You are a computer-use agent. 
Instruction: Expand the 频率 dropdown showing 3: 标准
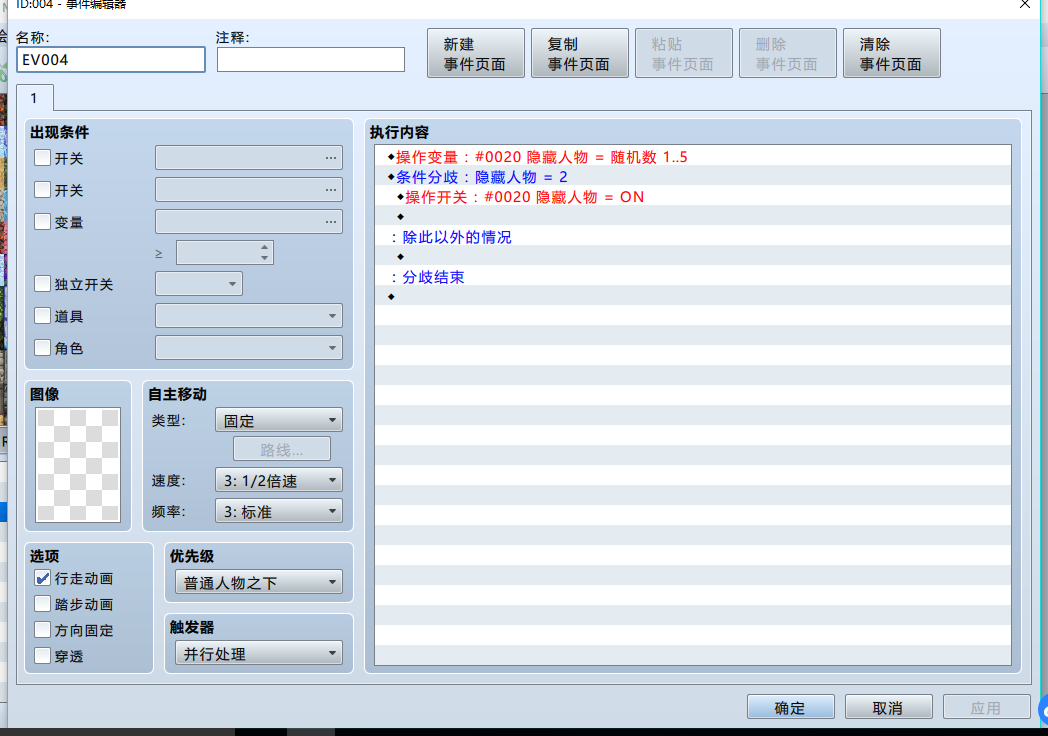pos(279,511)
